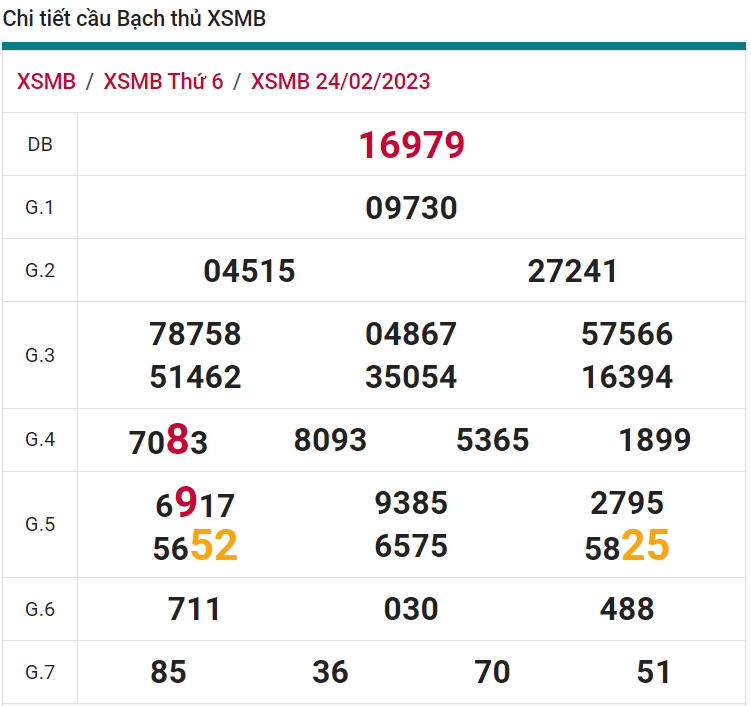Click the G.5 number 5825 with orange highlight
The height and width of the screenshot is (706, 751).
coord(627,547)
